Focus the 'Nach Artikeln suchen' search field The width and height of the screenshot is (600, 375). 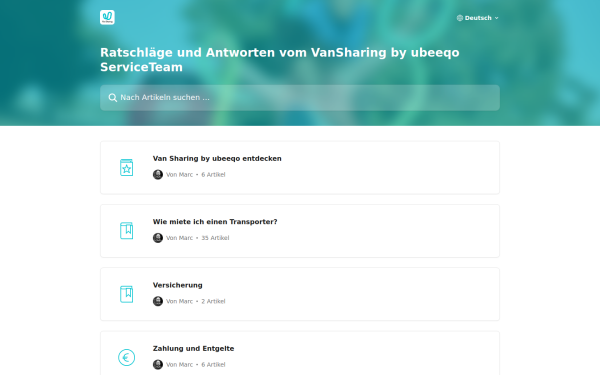tap(300, 98)
